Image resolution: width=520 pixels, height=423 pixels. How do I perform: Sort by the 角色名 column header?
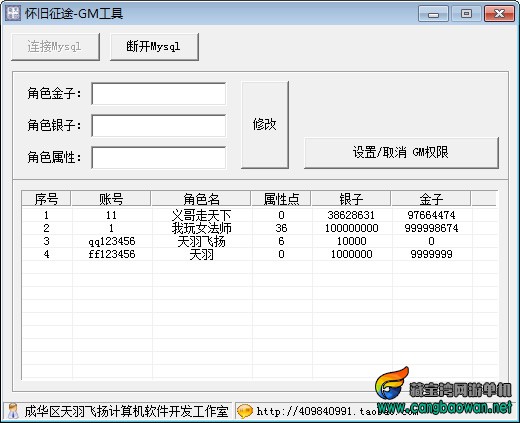(x=201, y=199)
